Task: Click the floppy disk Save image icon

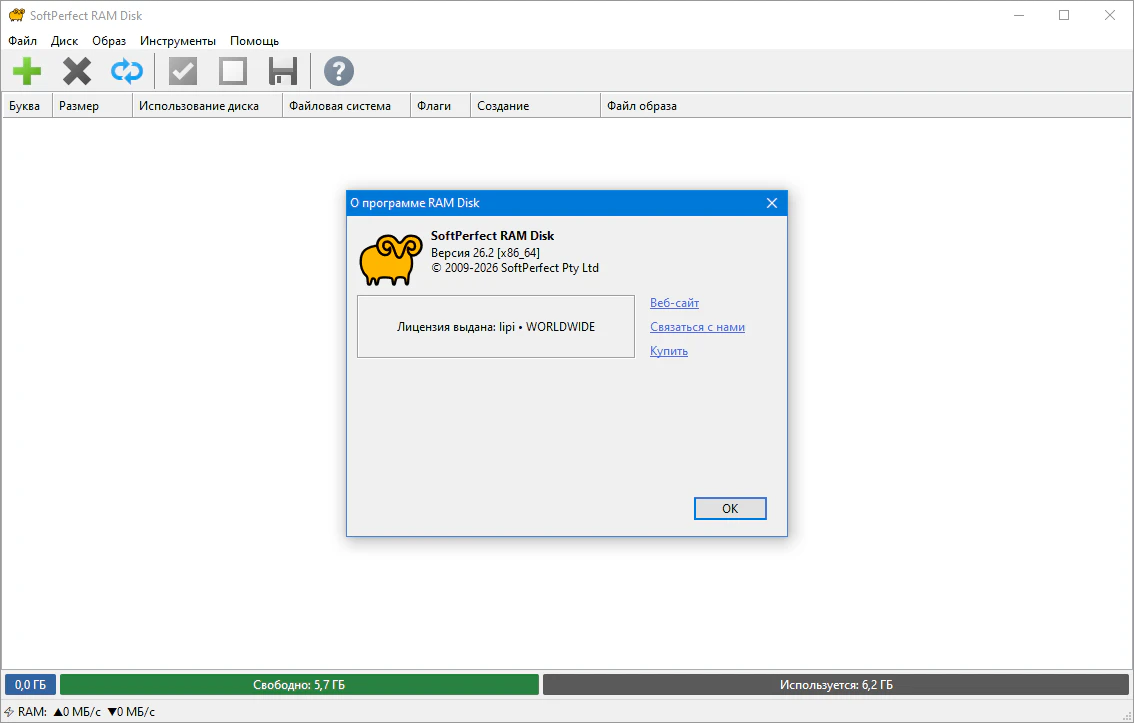Action: click(283, 71)
